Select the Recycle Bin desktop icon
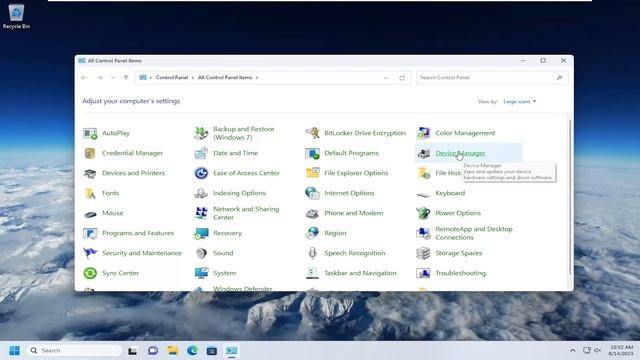 [16, 16]
